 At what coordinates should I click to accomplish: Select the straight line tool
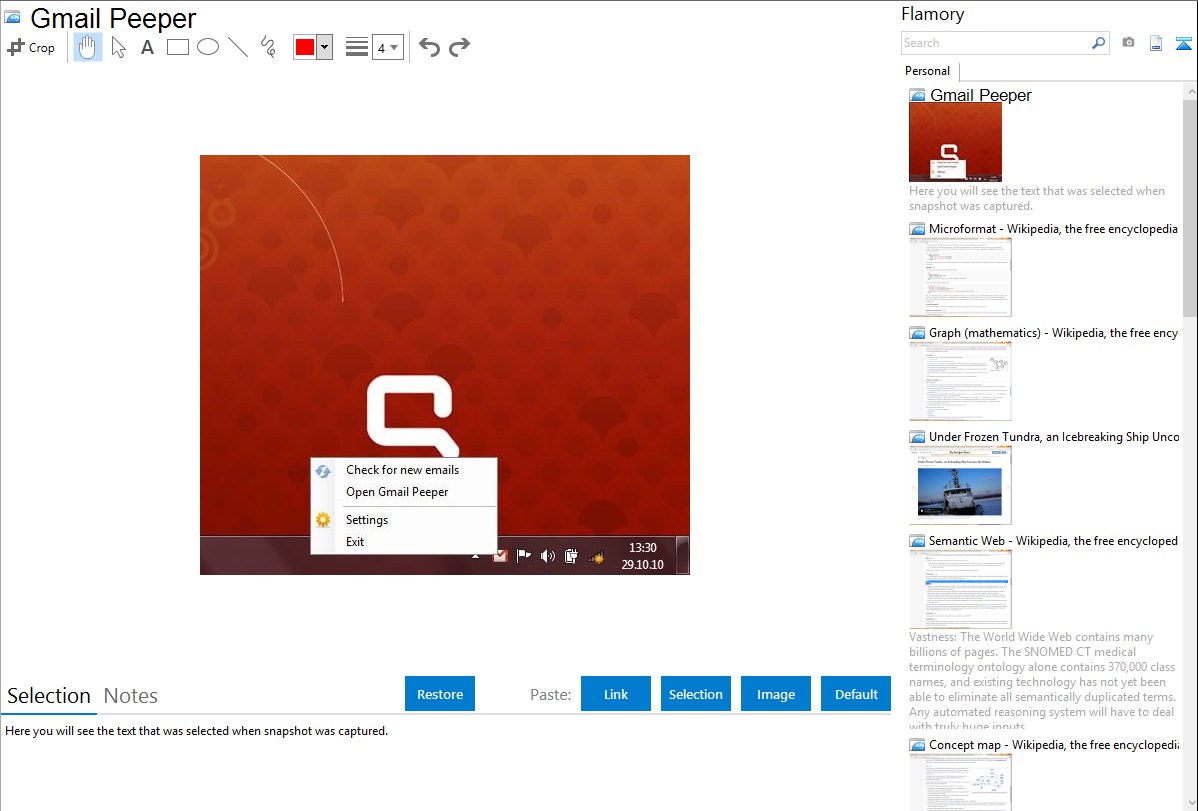coord(238,47)
